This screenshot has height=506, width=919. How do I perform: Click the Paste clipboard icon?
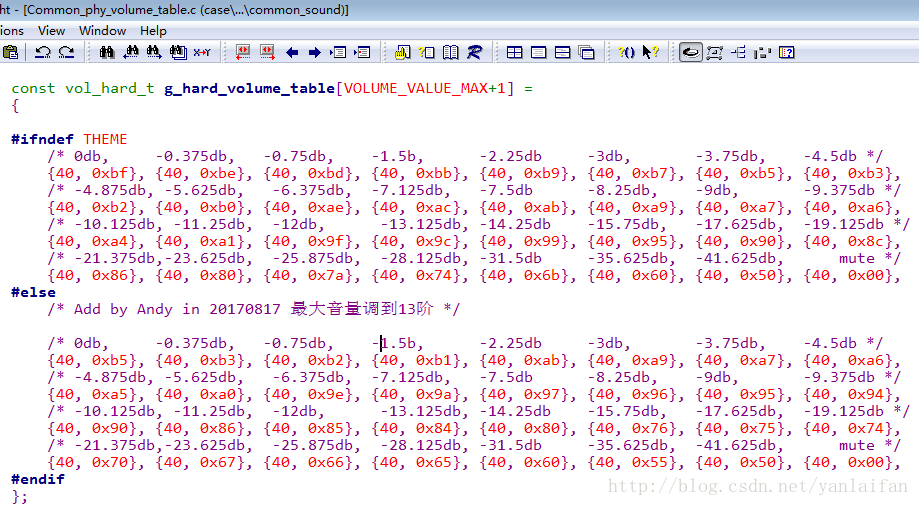10,52
